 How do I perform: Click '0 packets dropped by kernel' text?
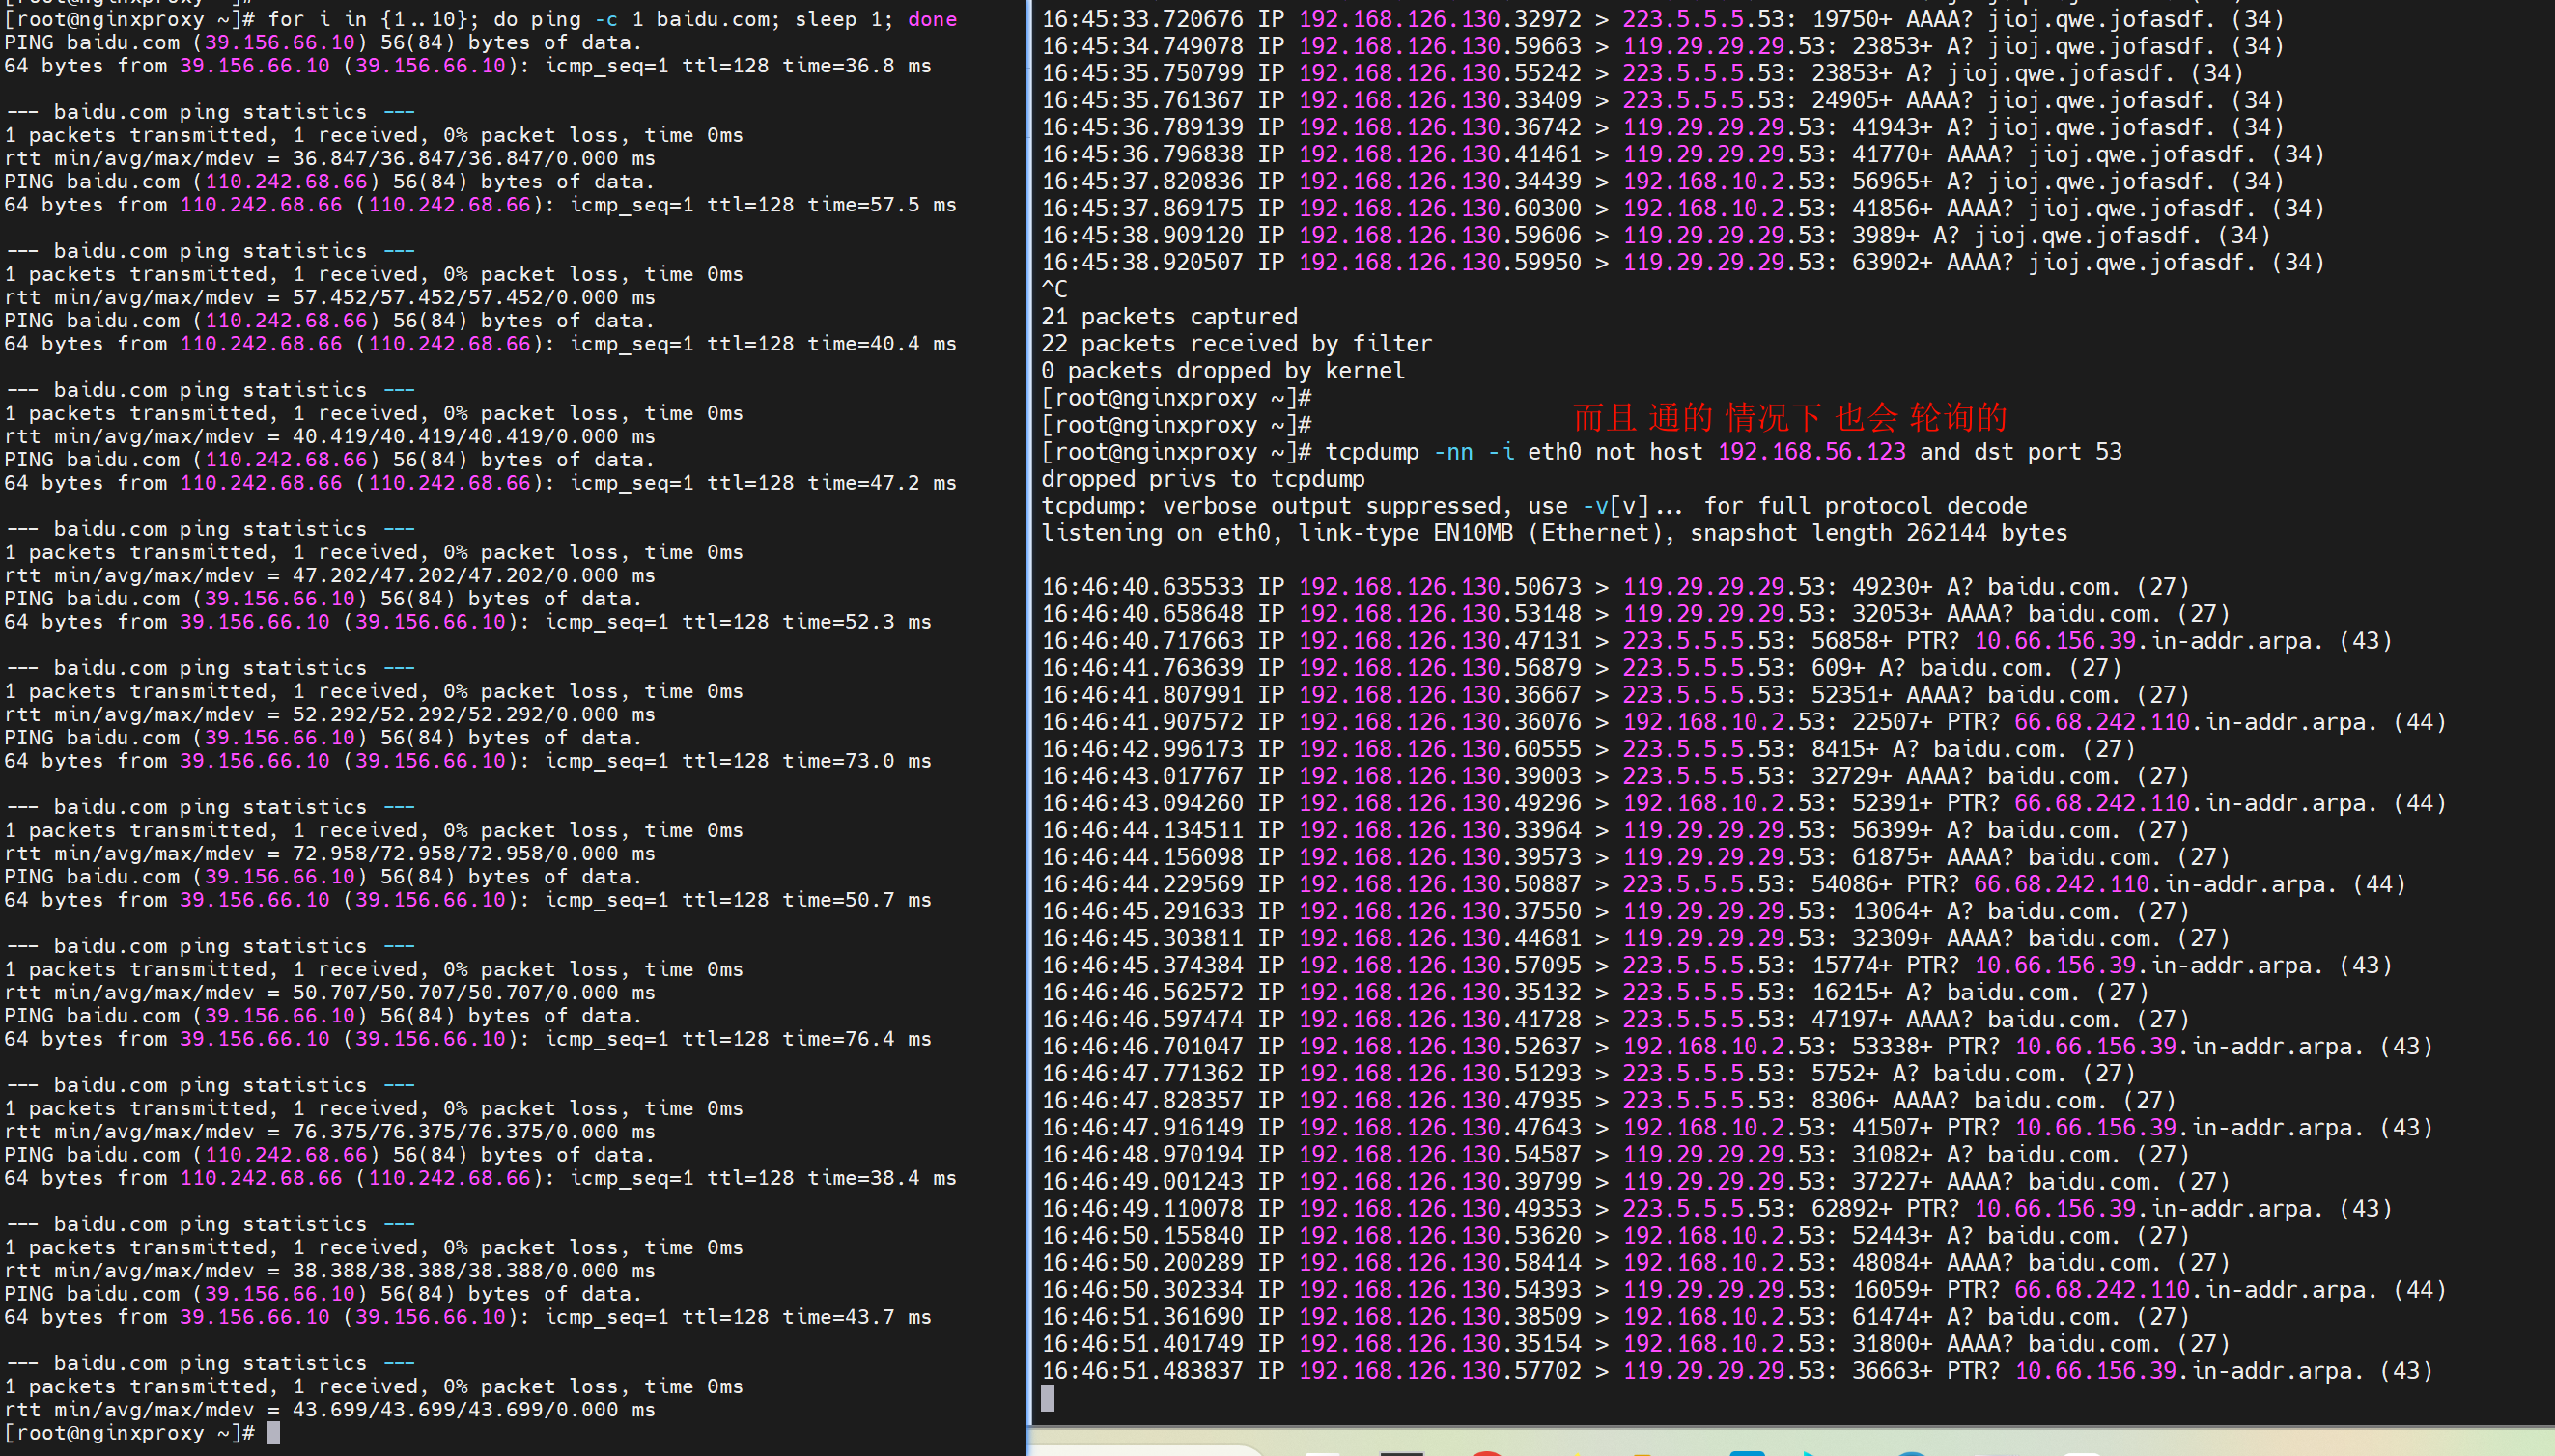click(x=1222, y=371)
